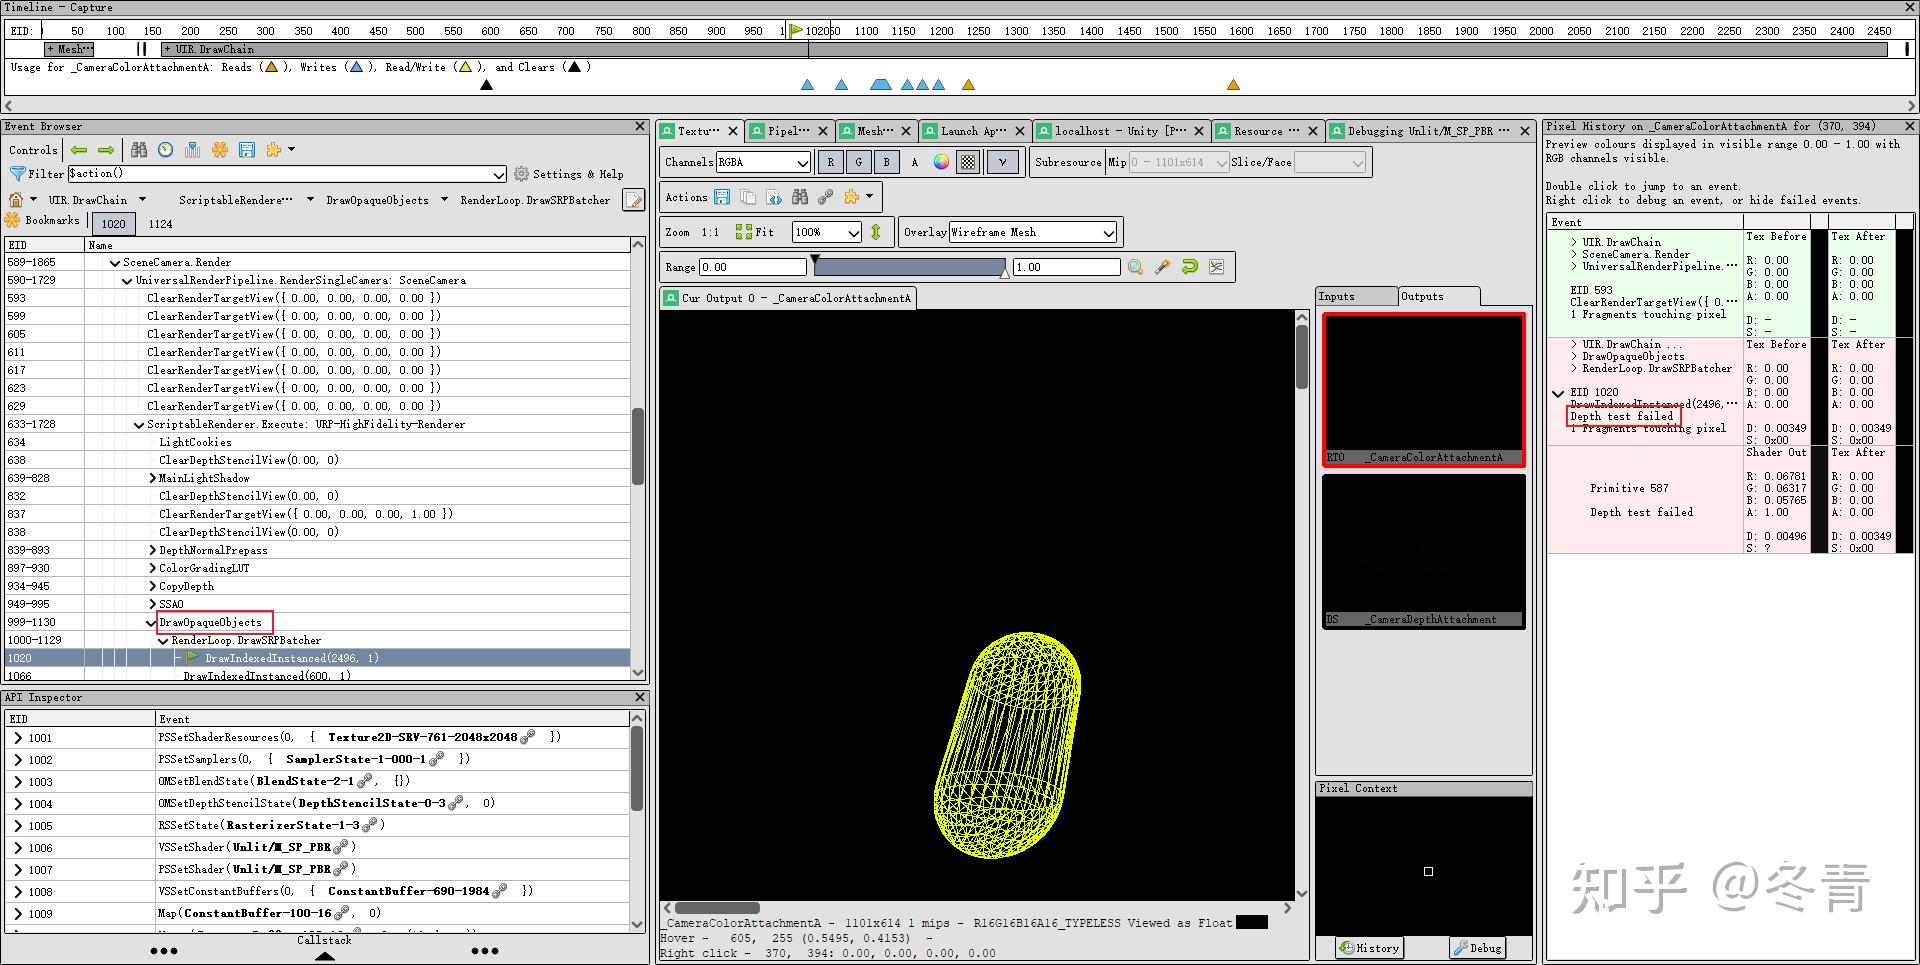Pick background color wheel
The width and height of the screenshot is (1920, 965).
941,162
